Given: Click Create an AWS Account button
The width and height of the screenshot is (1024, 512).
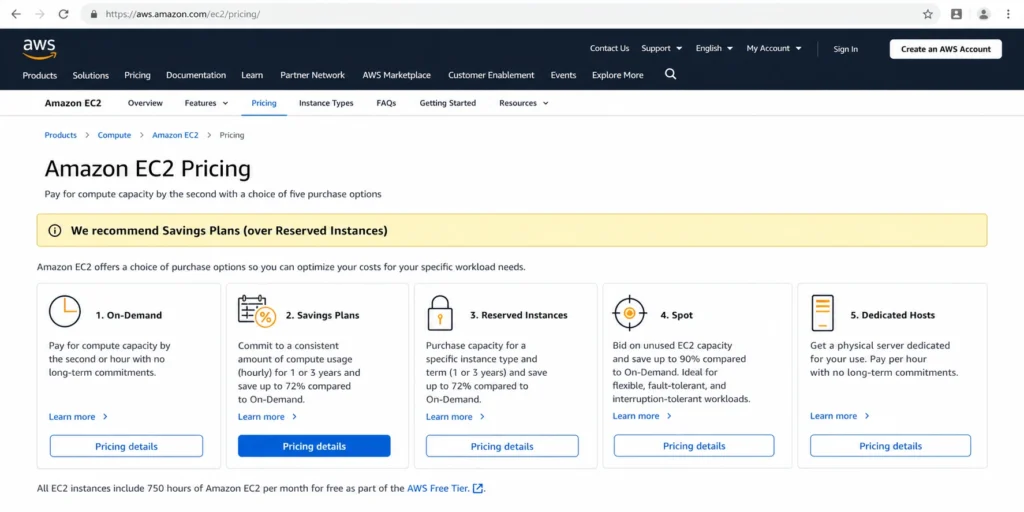Looking at the screenshot, I should coord(945,49).
